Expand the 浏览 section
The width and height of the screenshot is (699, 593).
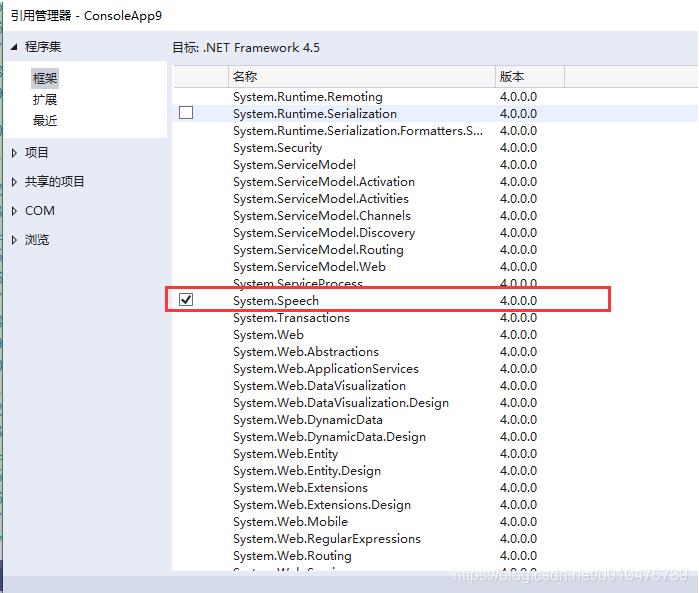coord(14,240)
